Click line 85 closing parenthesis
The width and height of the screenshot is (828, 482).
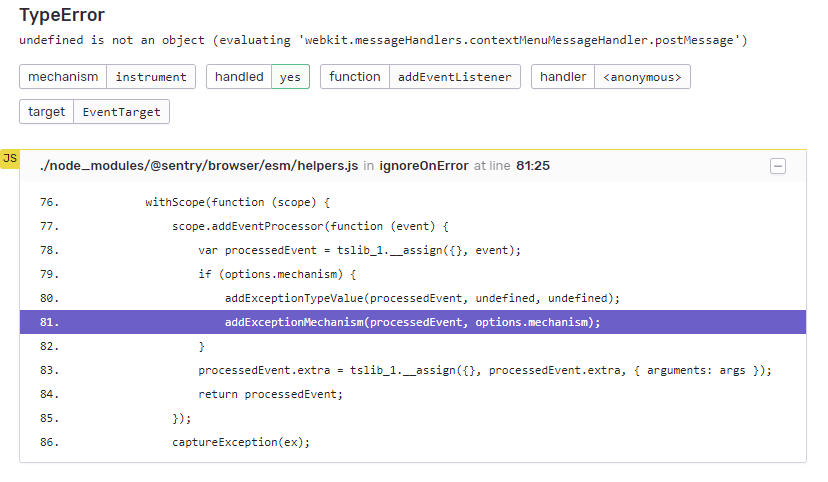coord(413,418)
